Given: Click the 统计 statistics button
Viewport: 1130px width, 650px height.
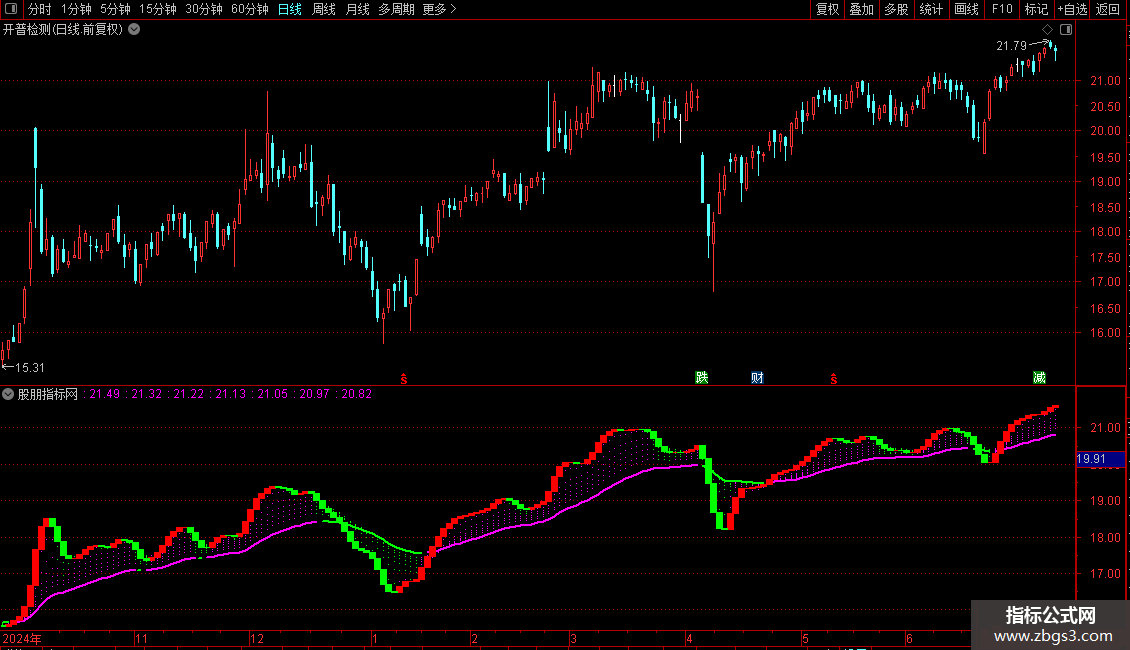Looking at the screenshot, I should tap(931, 9).
